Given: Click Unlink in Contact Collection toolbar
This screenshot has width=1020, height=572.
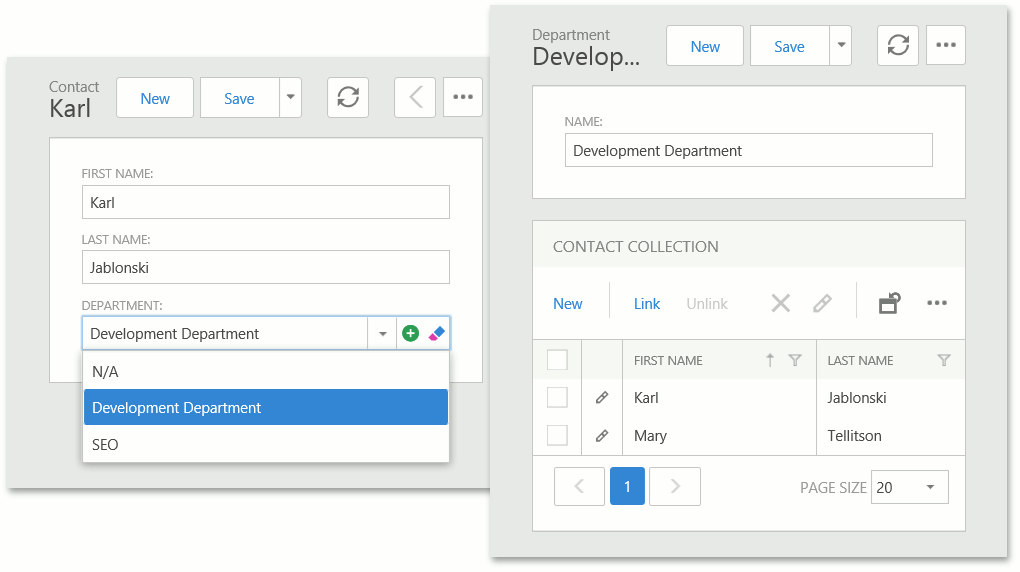Looking at the screenshot, I should tap(707, 303).
